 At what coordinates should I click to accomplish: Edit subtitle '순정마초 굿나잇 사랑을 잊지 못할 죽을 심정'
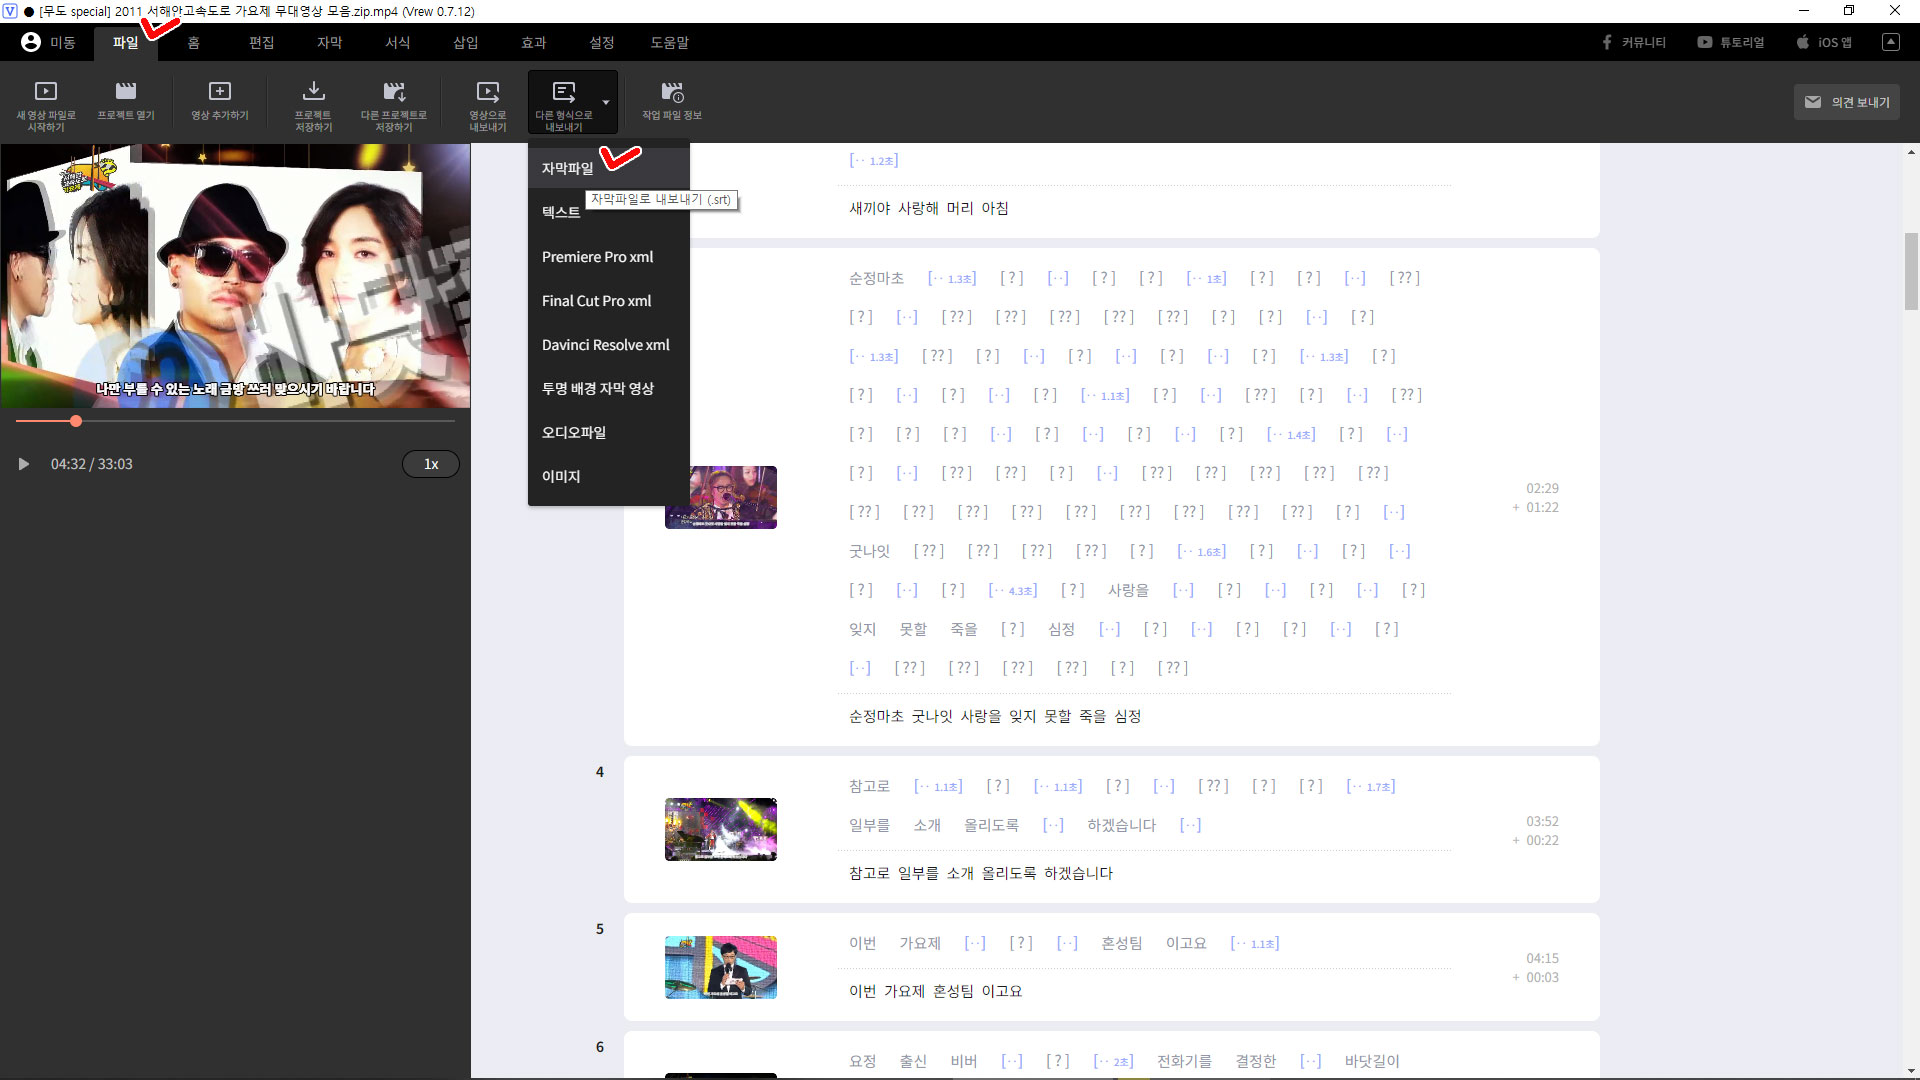click(x=995, y=716)
